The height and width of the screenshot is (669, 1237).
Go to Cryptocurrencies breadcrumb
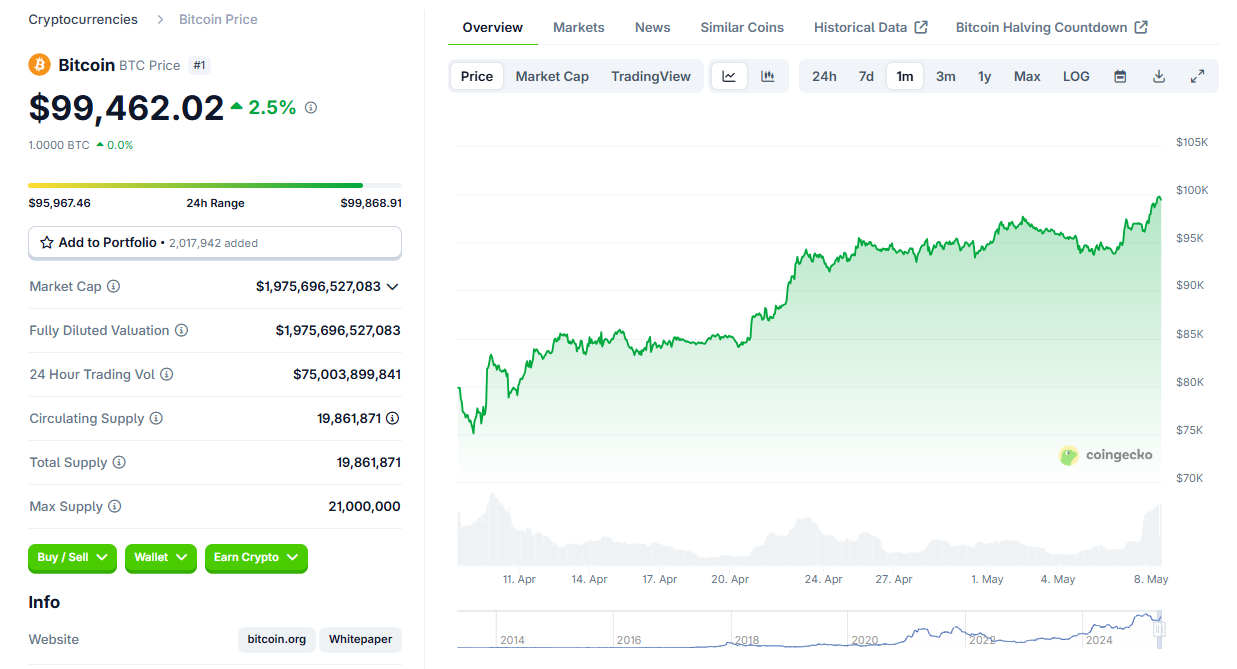click(x=83, y=19)
